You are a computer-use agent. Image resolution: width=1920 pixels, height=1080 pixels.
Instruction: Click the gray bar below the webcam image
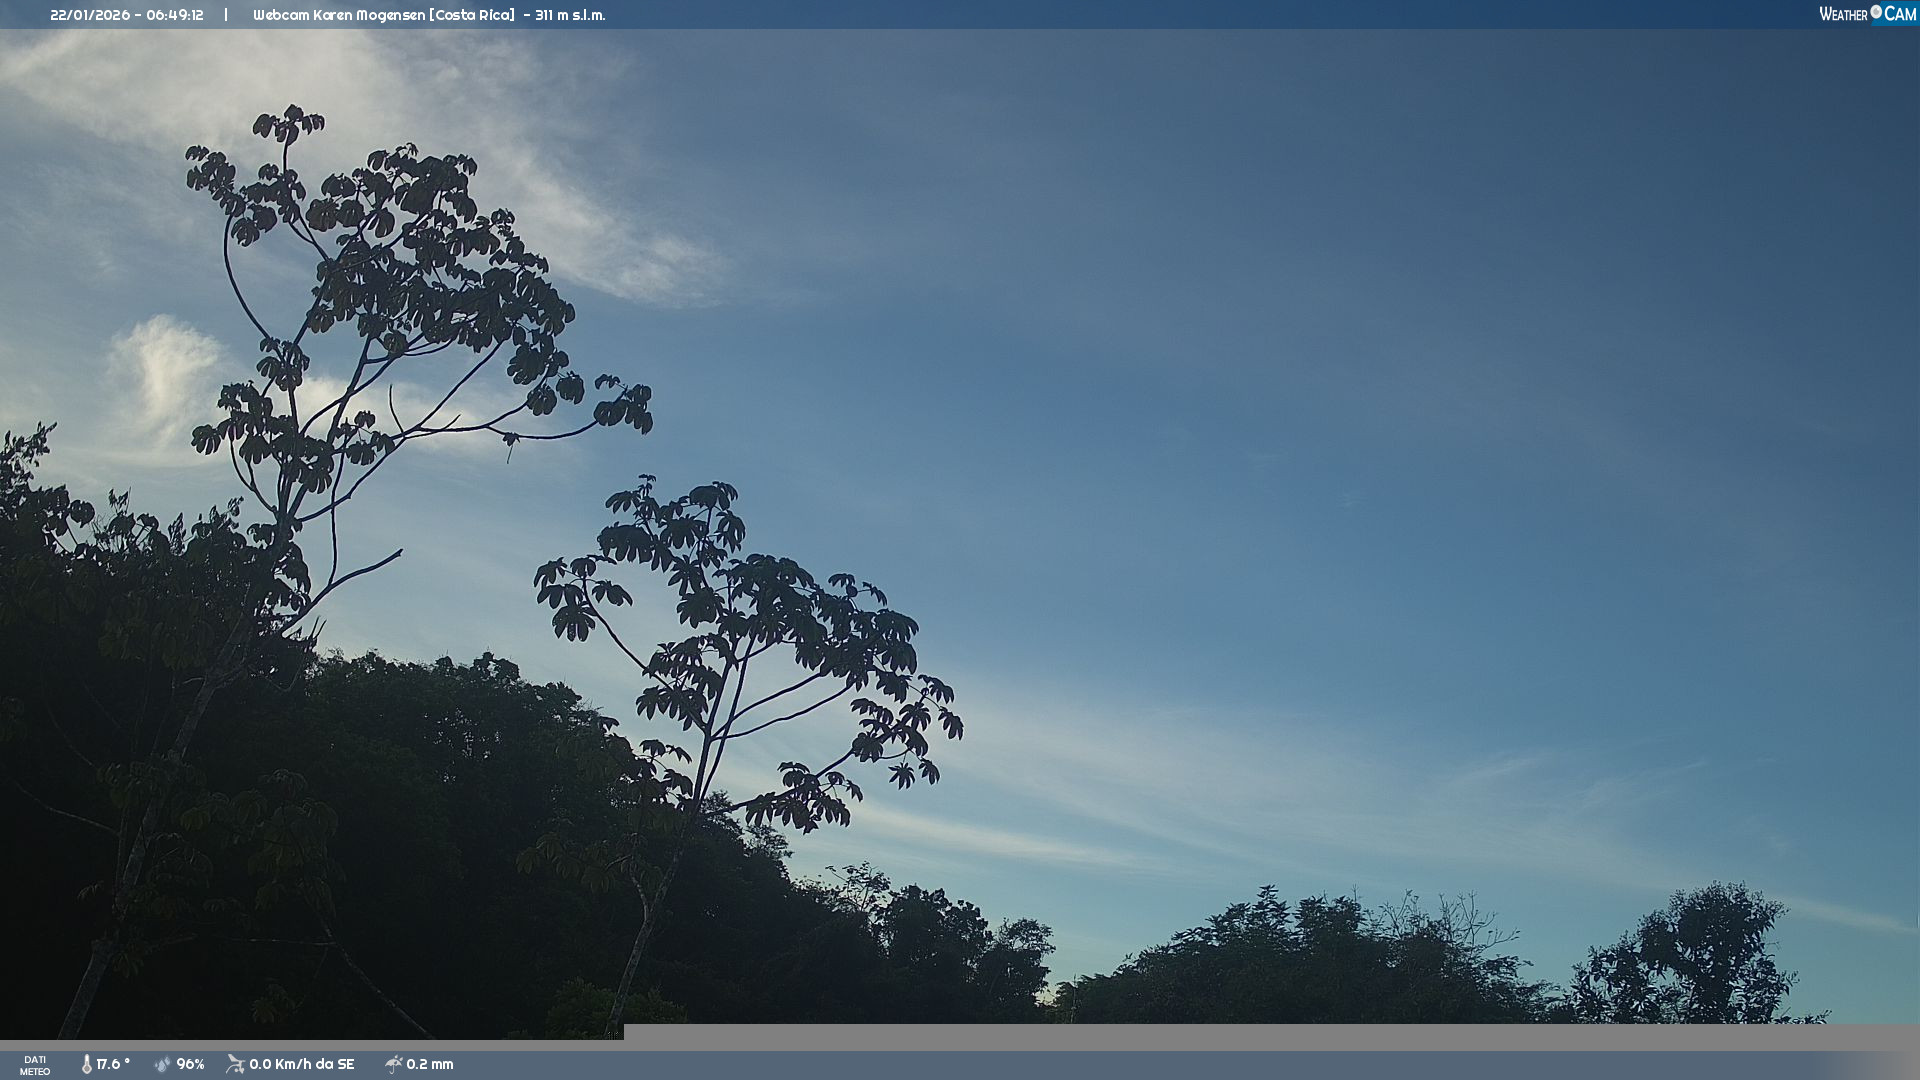coord(1270,1036)
